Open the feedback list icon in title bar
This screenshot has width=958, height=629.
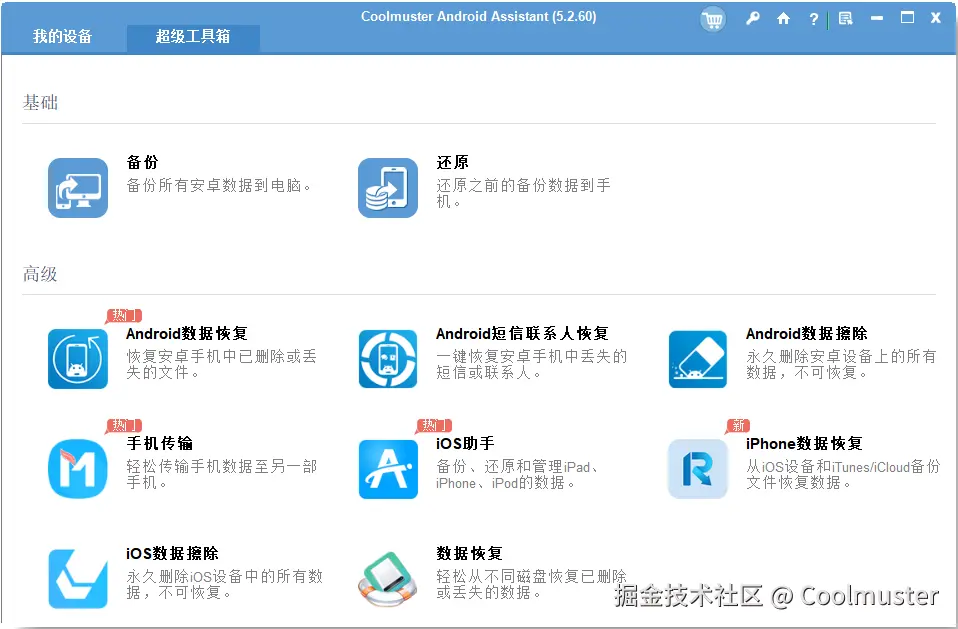(x=846, y=19)
